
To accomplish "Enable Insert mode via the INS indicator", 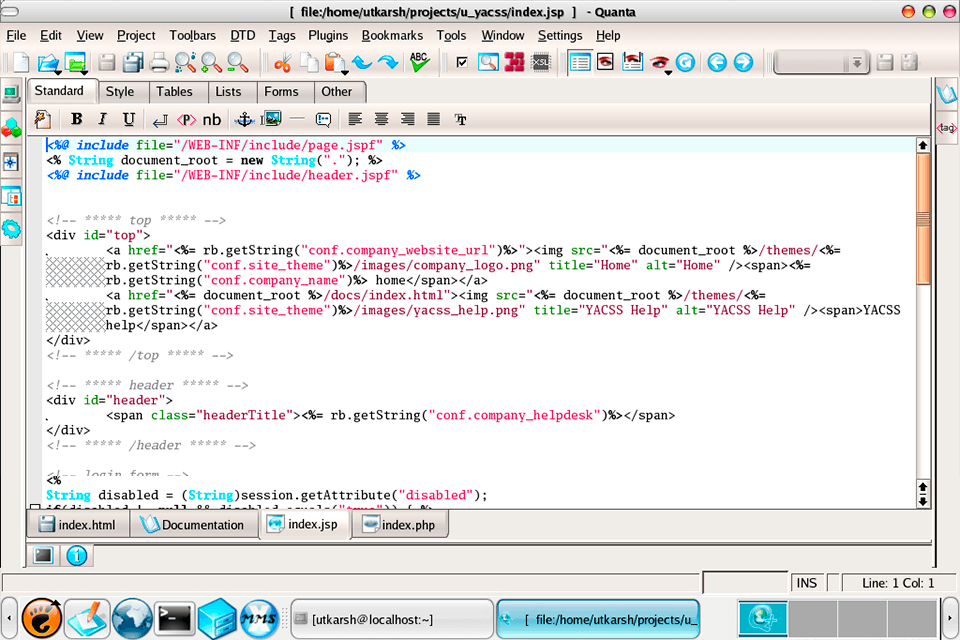I will (x=808, y=582).
